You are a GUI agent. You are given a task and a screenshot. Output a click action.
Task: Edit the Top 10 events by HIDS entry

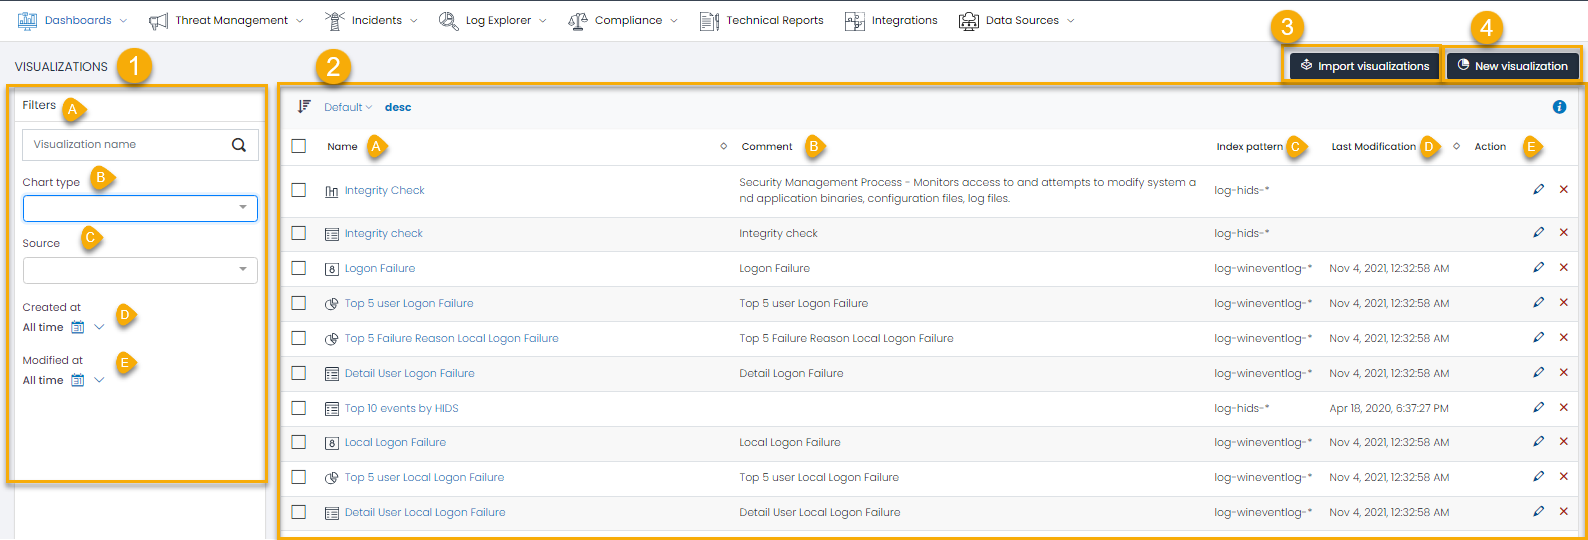click(1538, 407)
